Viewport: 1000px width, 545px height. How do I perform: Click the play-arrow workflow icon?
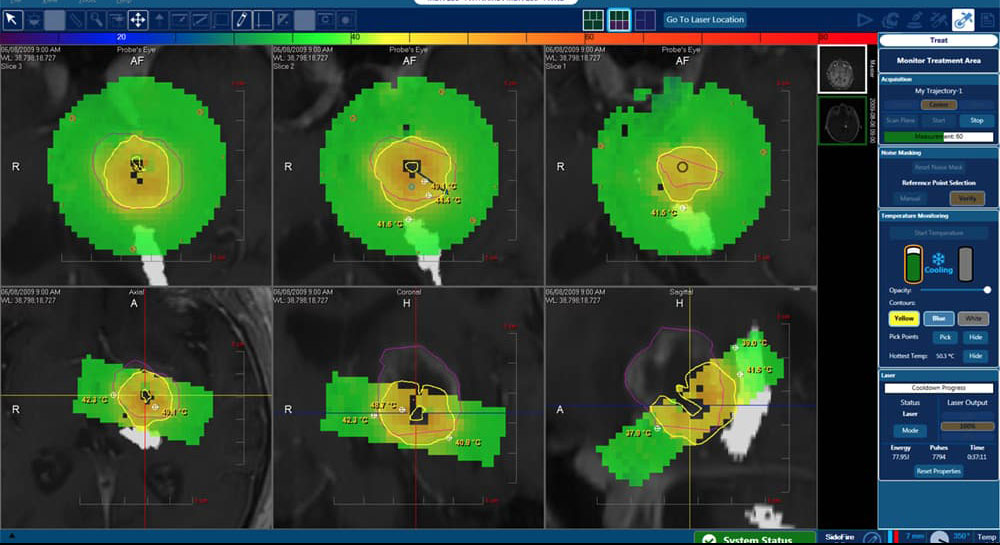865,20
